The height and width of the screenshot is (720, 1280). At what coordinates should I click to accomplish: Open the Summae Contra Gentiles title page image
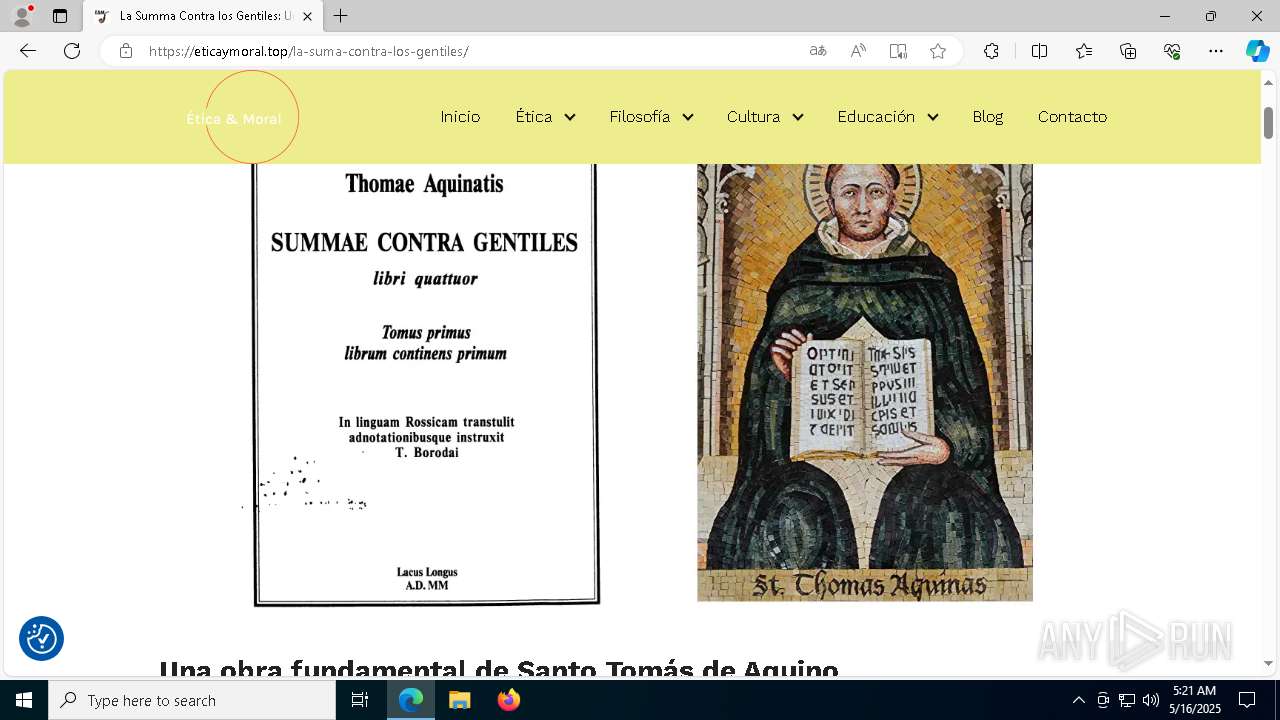click(426, 386)
